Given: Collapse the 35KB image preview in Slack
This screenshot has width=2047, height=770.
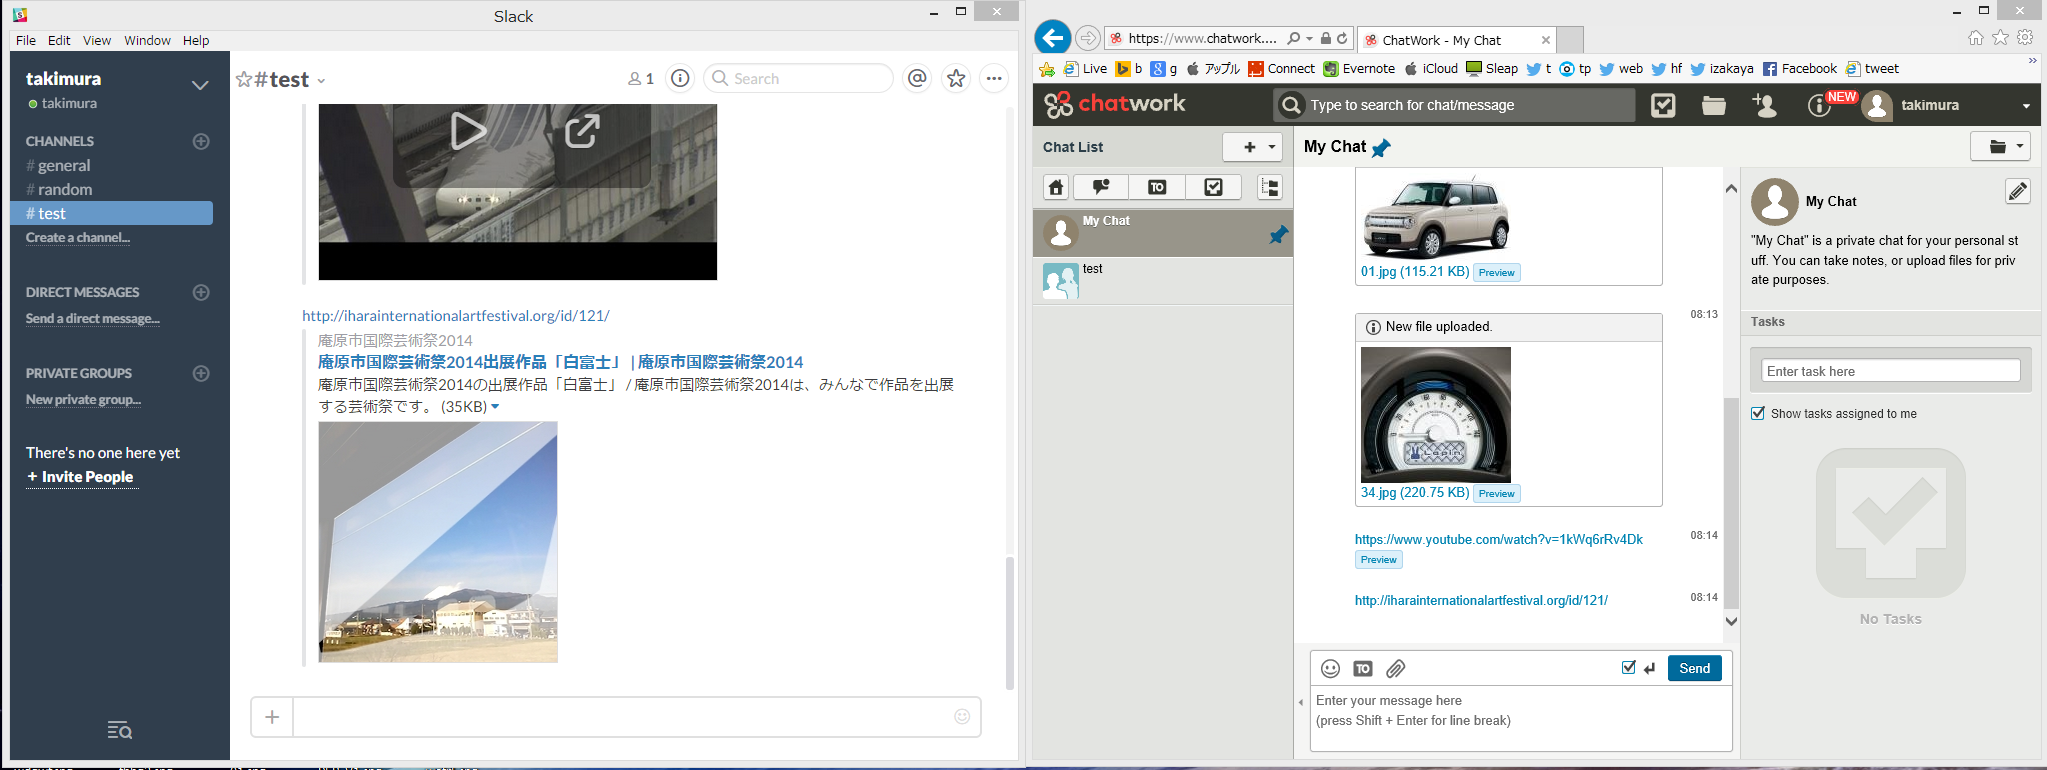Looking at the screenshot, I should pyautogui.click(x=495, y=407).
